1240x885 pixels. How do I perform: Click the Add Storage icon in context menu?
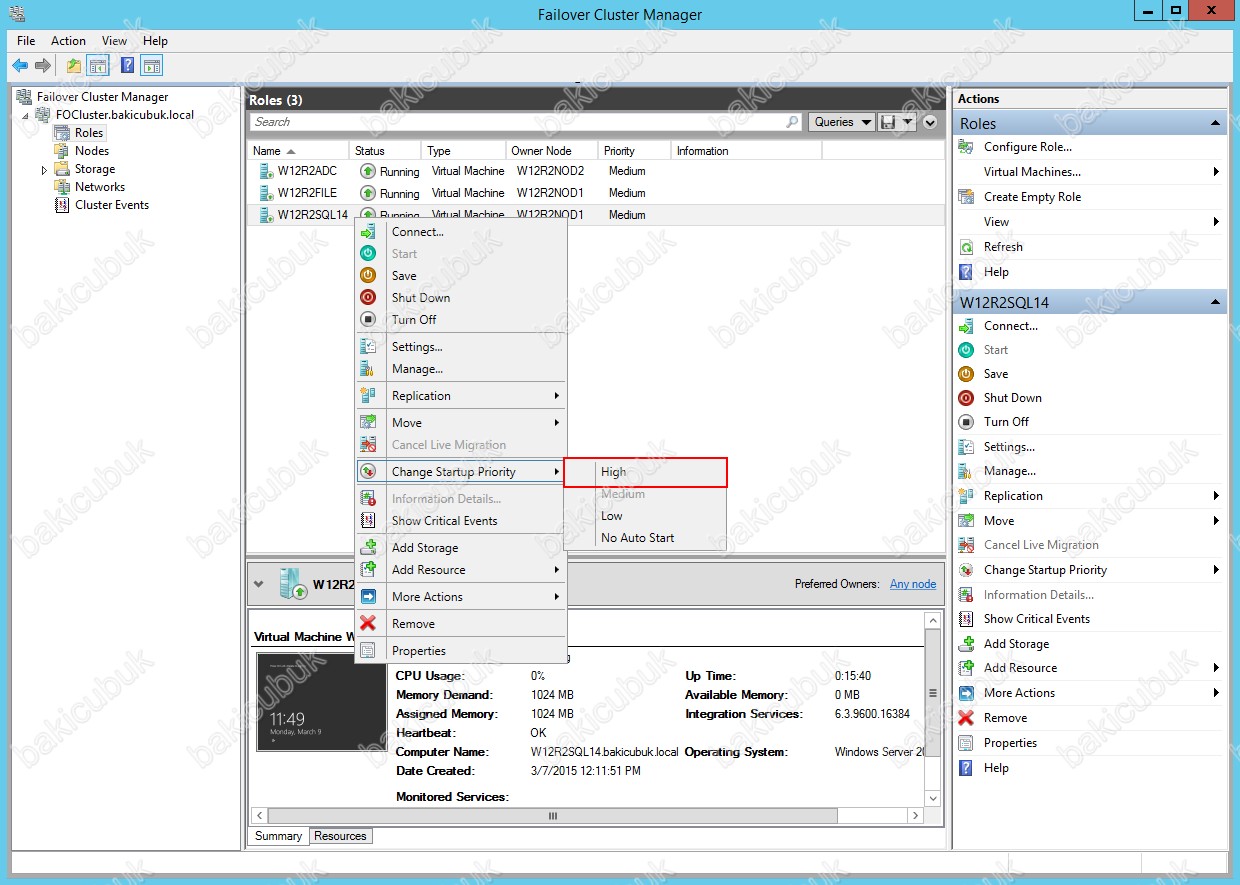point(368,548)
